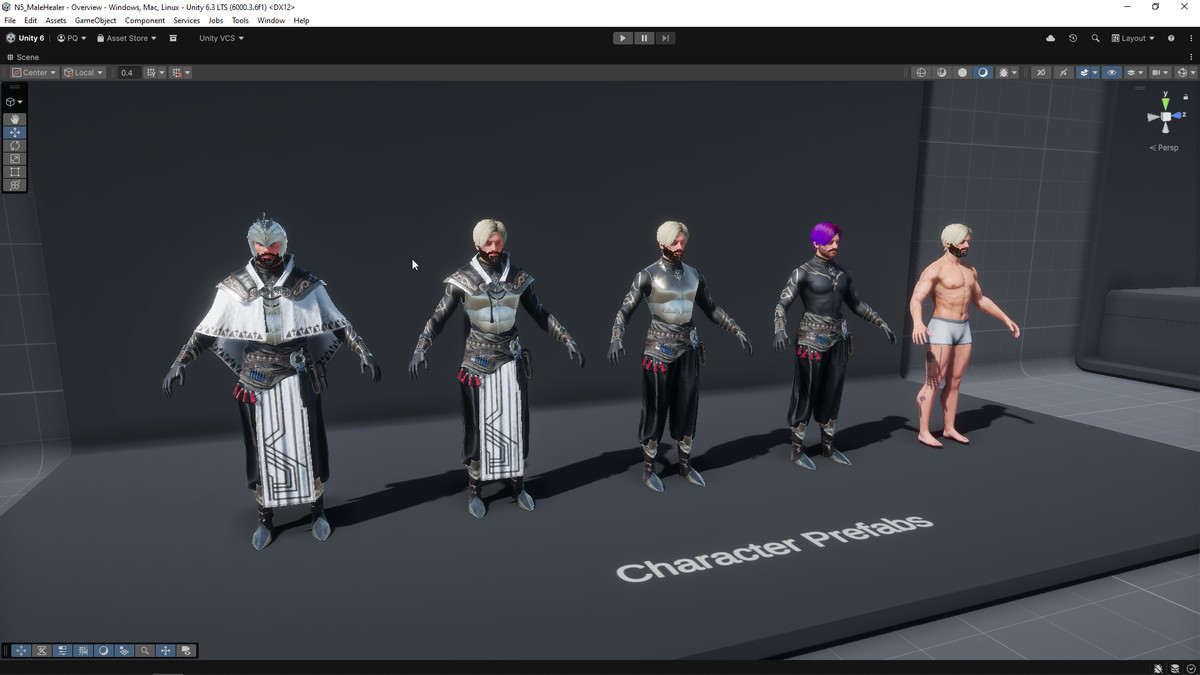Open the Window menu
1200x675 pixels.
(271, 20)
